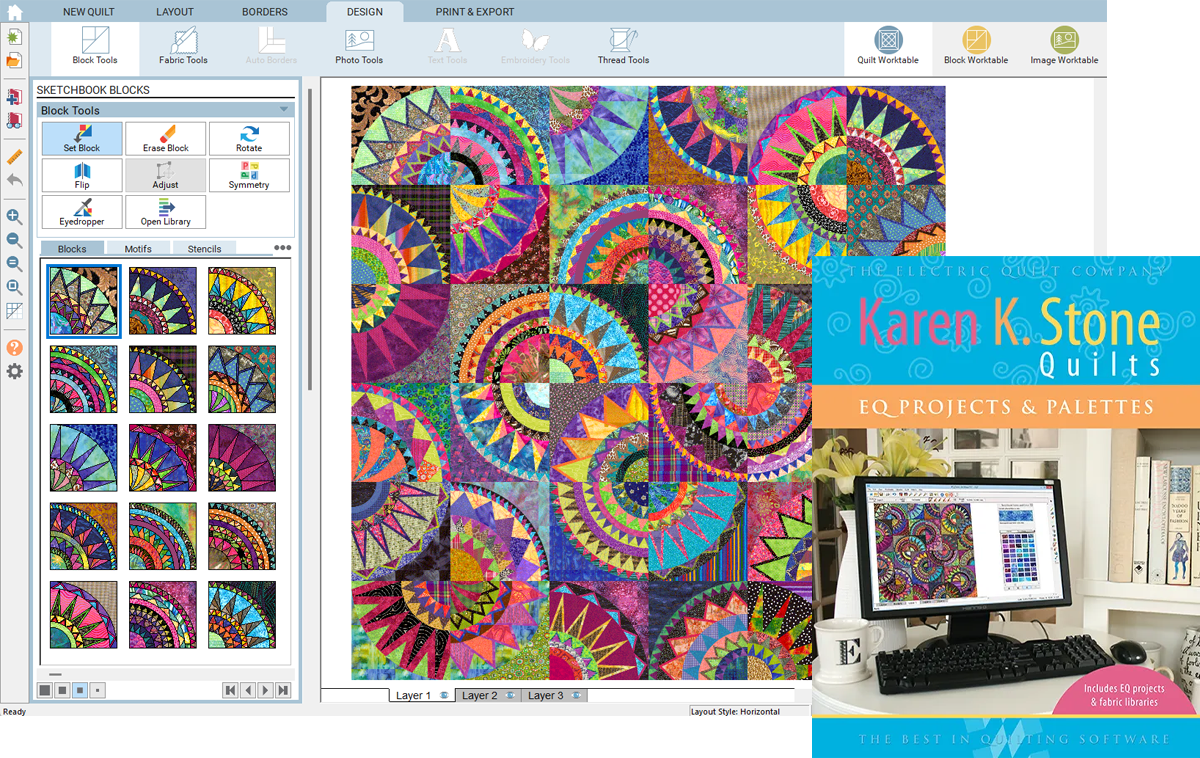The width and height of the screenshot is (1200, 758).
Task: Toggle Layer 1 visibility eye
Action: tap(444, 695)
